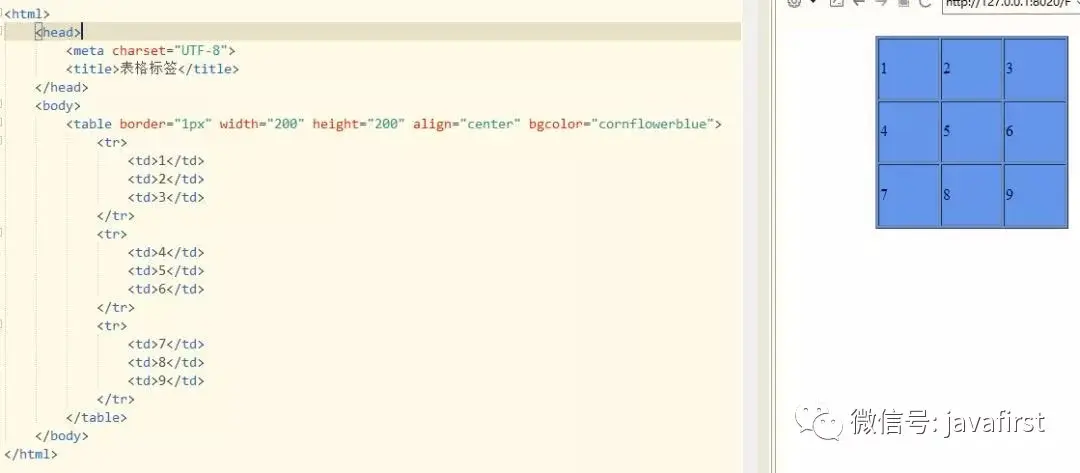Image resolution: width=1080 pixels, height=473 pixels.
Task: Place cursor on the meta charset line
Action: [x=151, y=50]
